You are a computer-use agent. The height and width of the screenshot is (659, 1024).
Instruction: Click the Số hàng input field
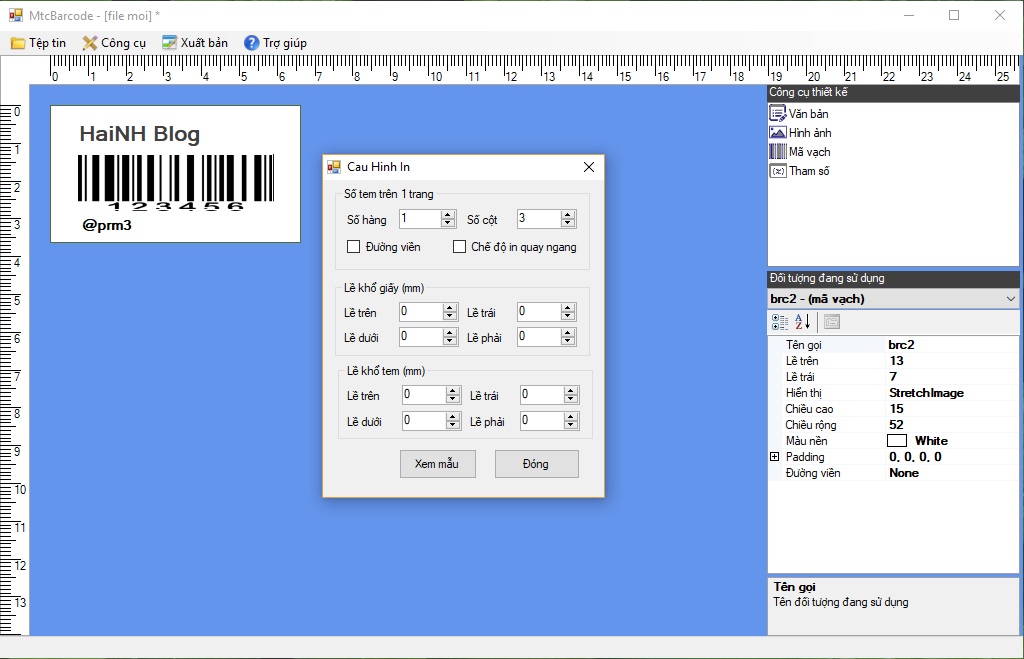(418, 219)
